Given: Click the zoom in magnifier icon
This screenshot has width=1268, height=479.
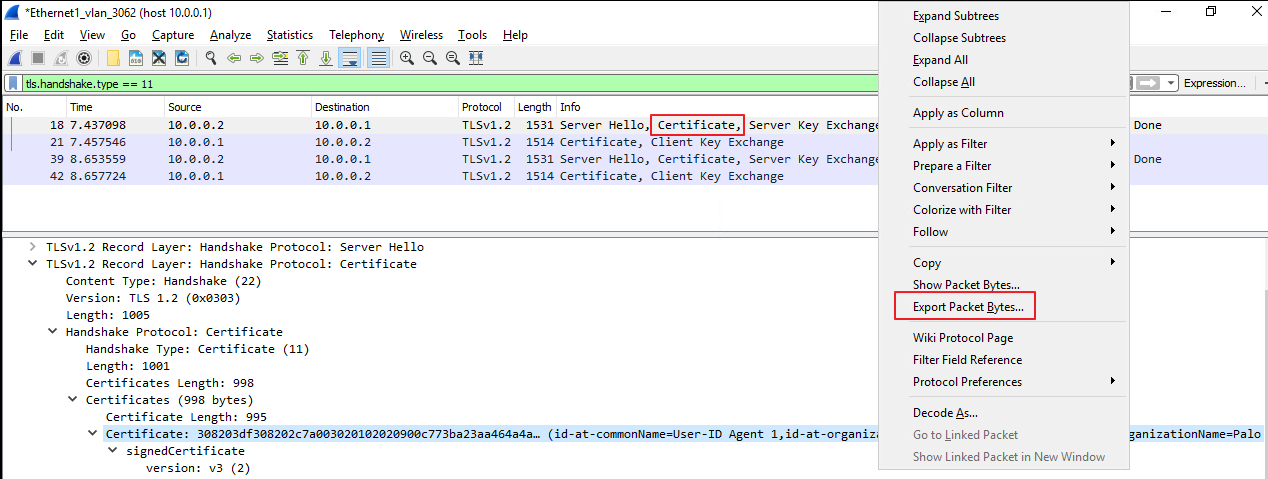Looking at the screenshot, I should (x=407, y=58).
